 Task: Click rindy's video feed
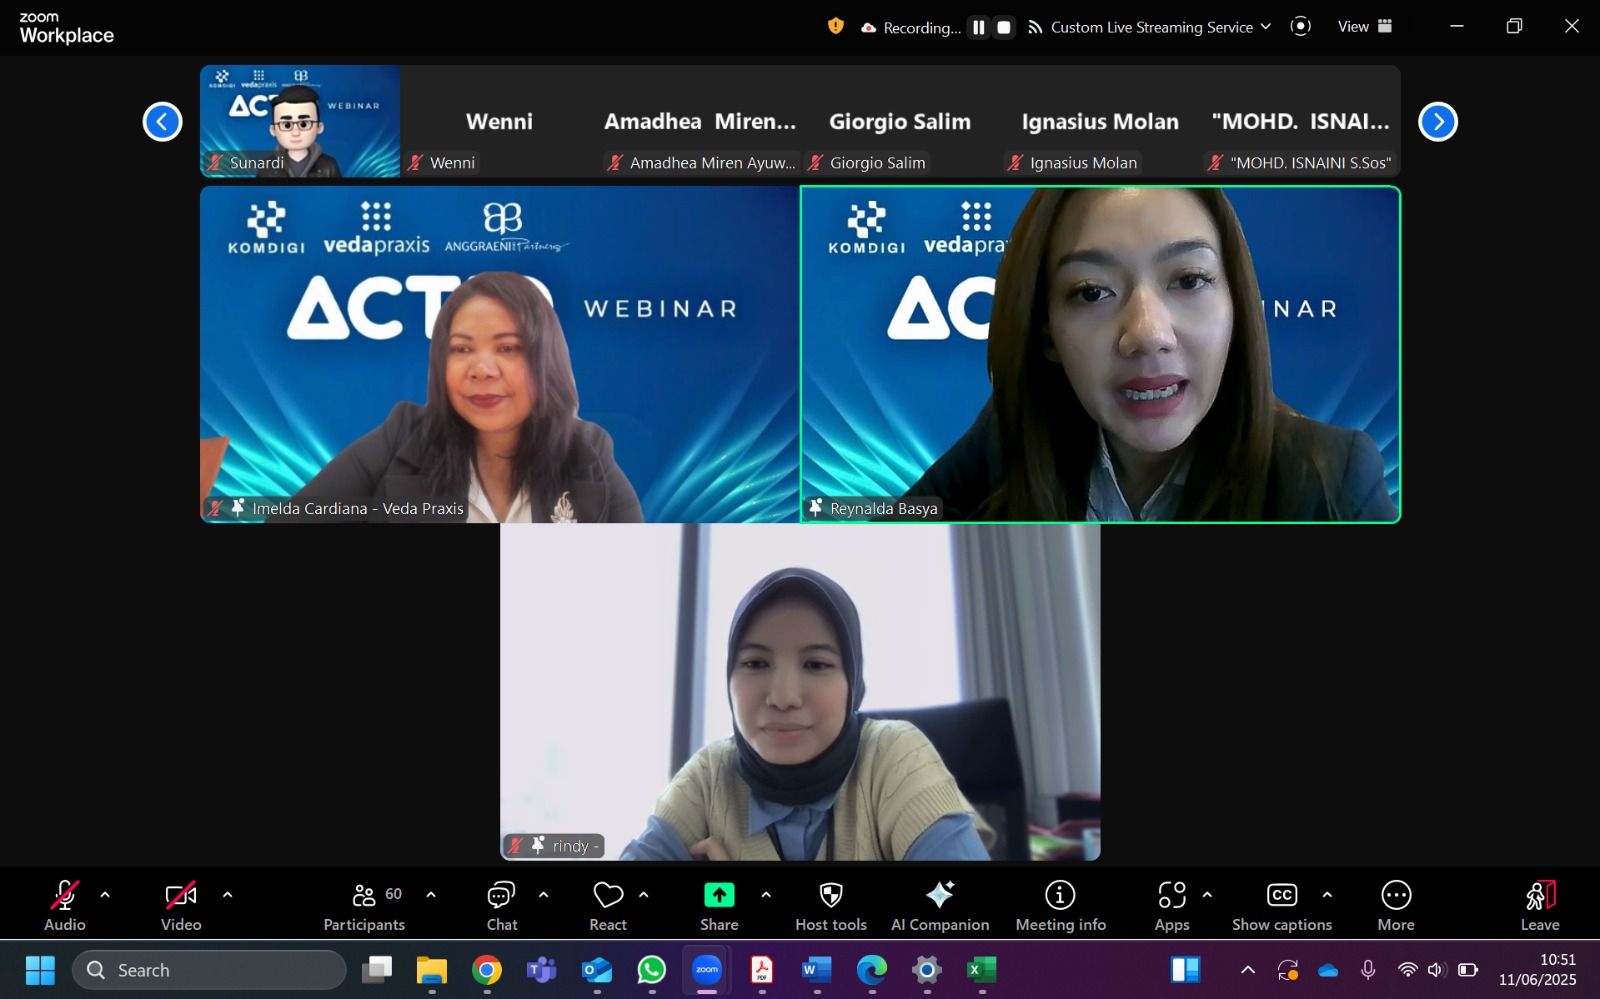[x=800, y=692]
